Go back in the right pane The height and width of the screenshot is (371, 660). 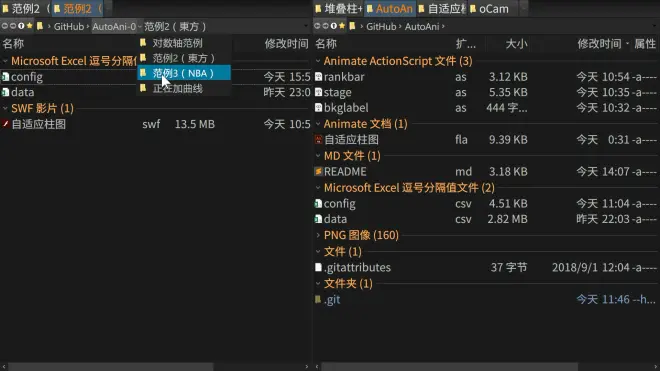317,26
